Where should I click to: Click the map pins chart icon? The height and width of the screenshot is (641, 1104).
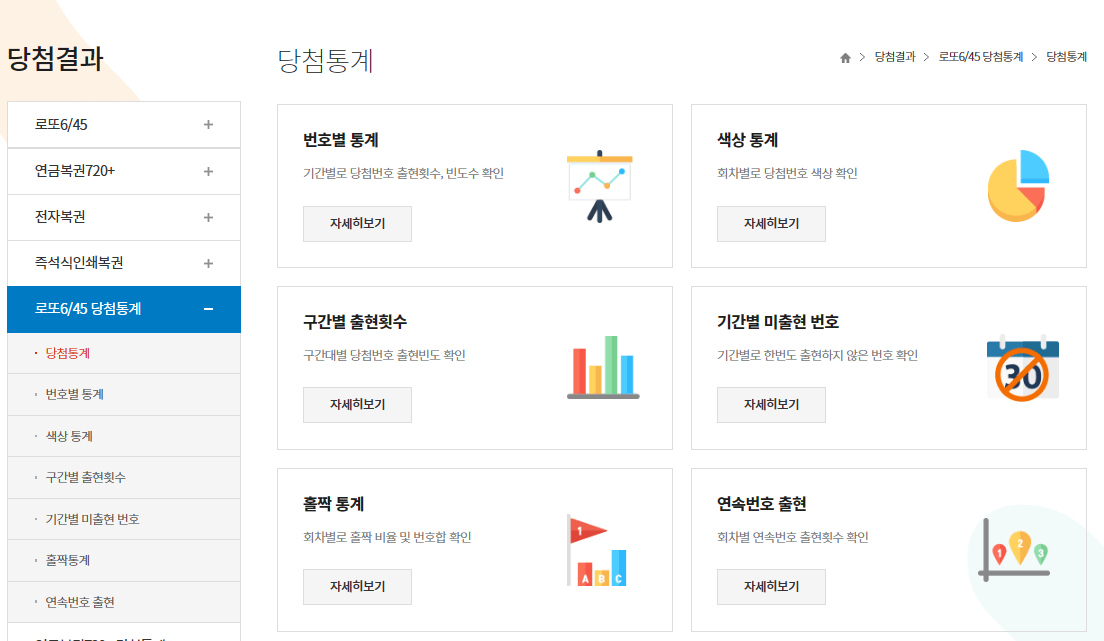[1015, 550]
